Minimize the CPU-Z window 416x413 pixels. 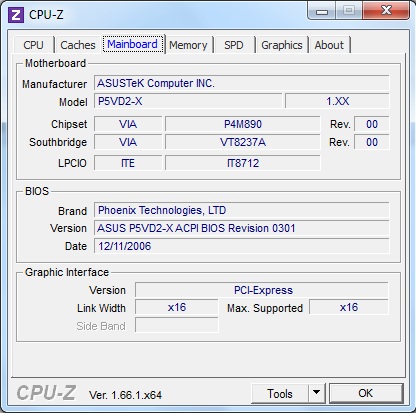point(322,11)
